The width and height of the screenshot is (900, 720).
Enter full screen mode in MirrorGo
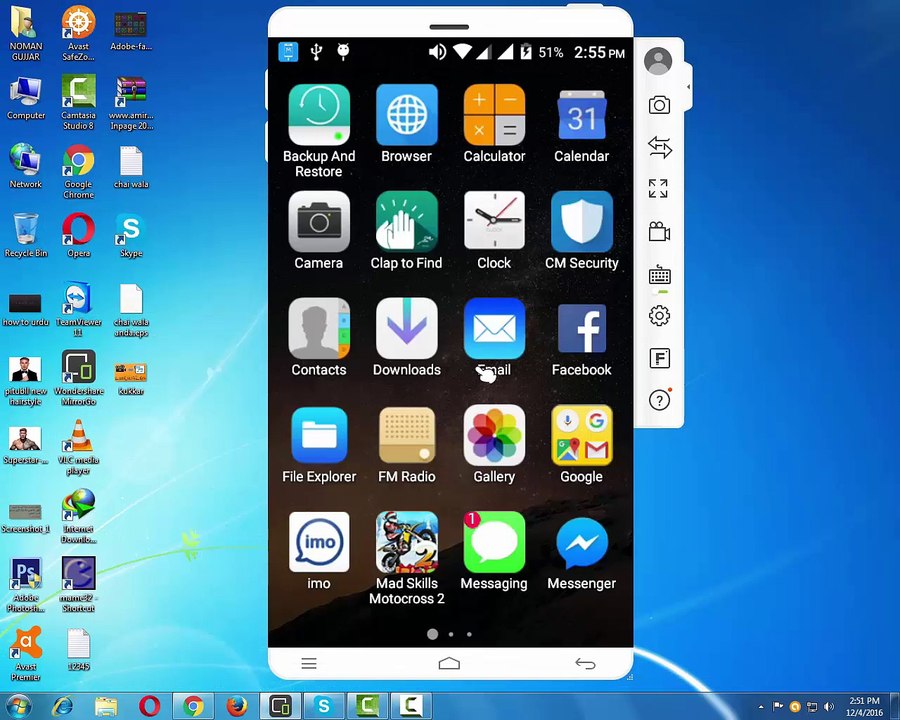coord(658,188)
